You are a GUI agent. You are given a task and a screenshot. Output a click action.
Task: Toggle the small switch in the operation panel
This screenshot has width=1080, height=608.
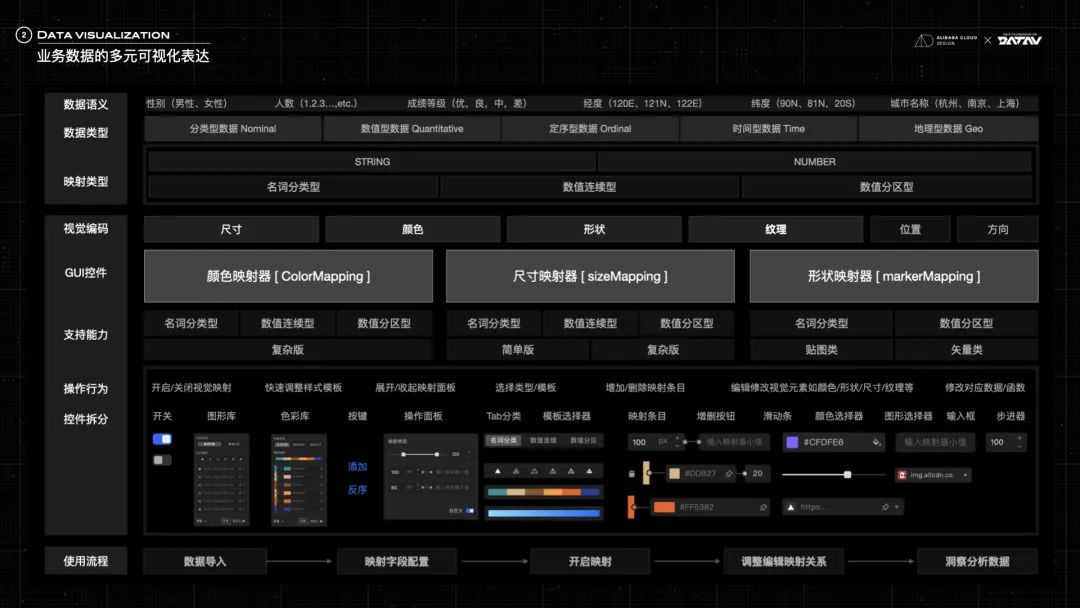click(x=470, y=511)
